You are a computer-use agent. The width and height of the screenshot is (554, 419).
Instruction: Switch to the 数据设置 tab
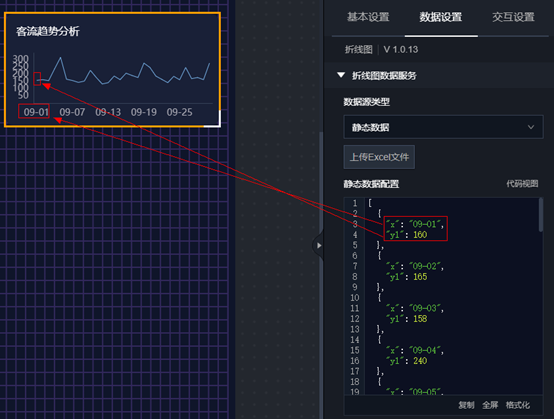441,17
